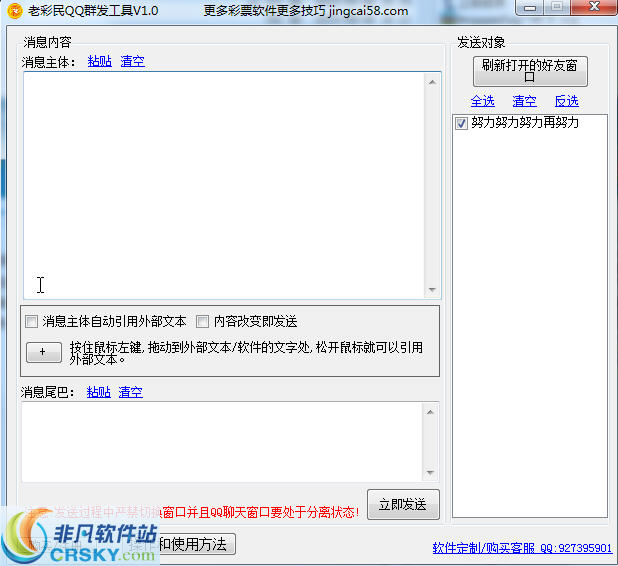Close the 老彩民QQ群发工具 window
The width and height of the screenshot is (618, 566).
tap(594, 7)
